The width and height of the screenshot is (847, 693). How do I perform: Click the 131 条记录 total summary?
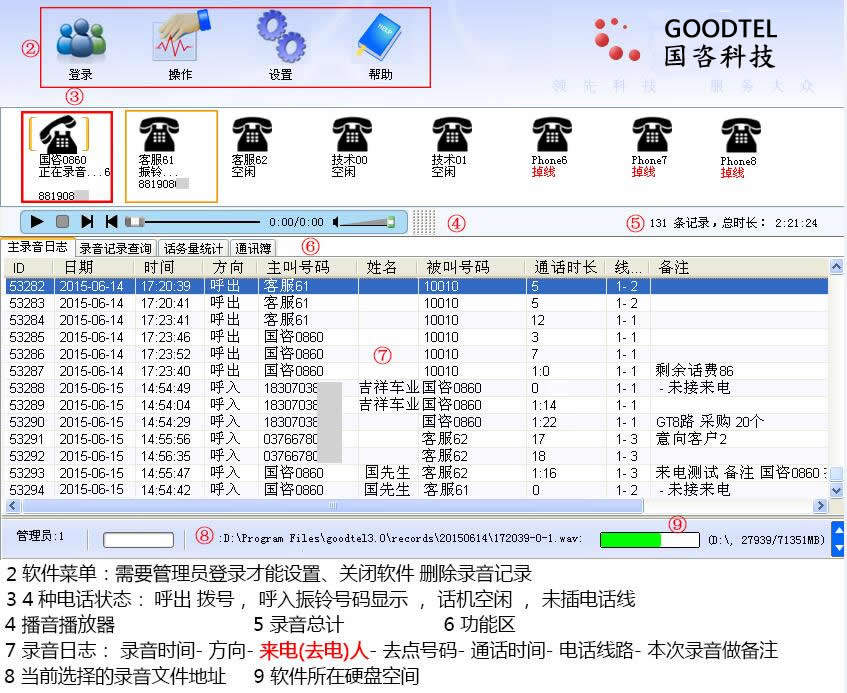(733, 223)
